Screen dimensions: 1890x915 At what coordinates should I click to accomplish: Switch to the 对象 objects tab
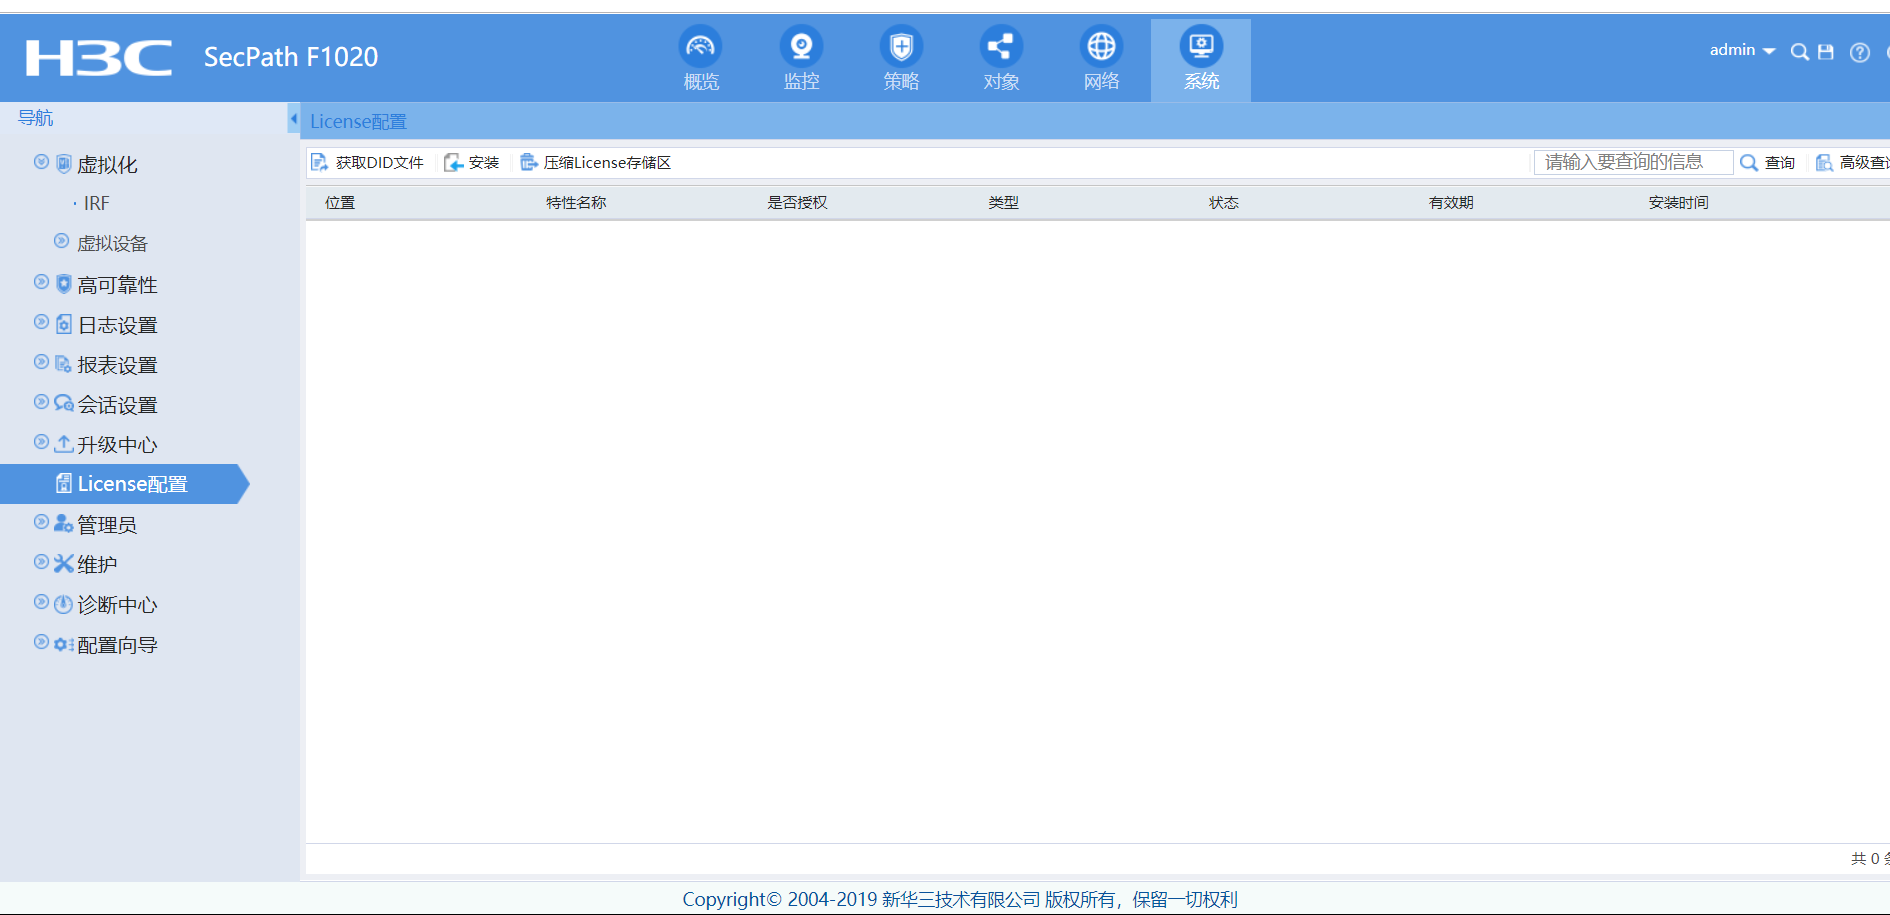click(x=1001, y=59)
